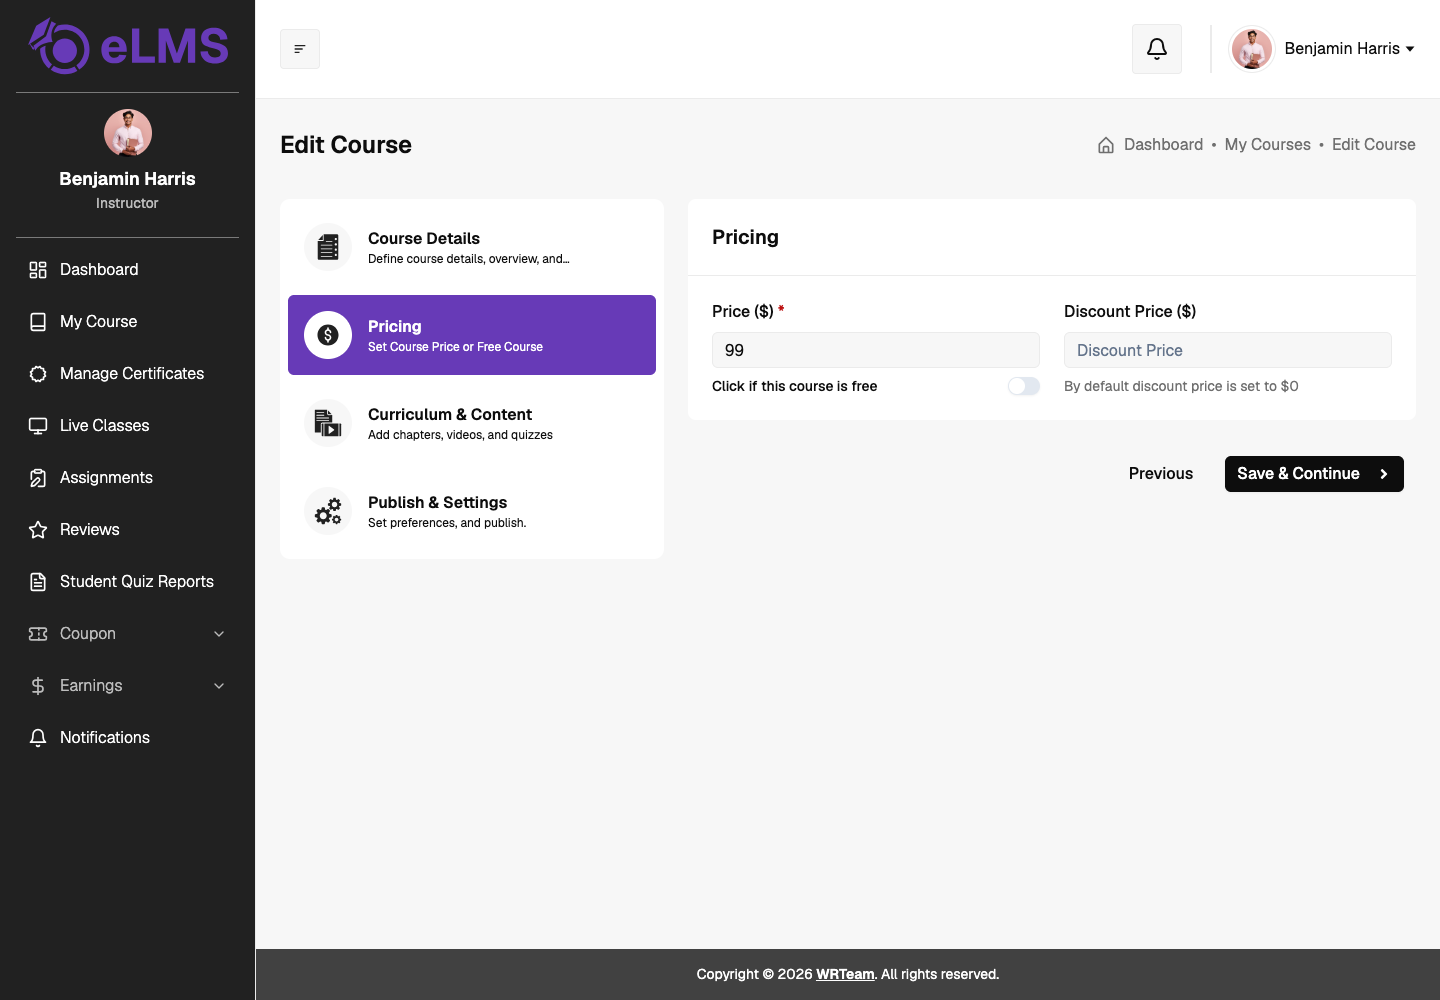Open Live Classes in sidebar
The width and height of the screenshot is (1440, 1000).
(128, 426)
